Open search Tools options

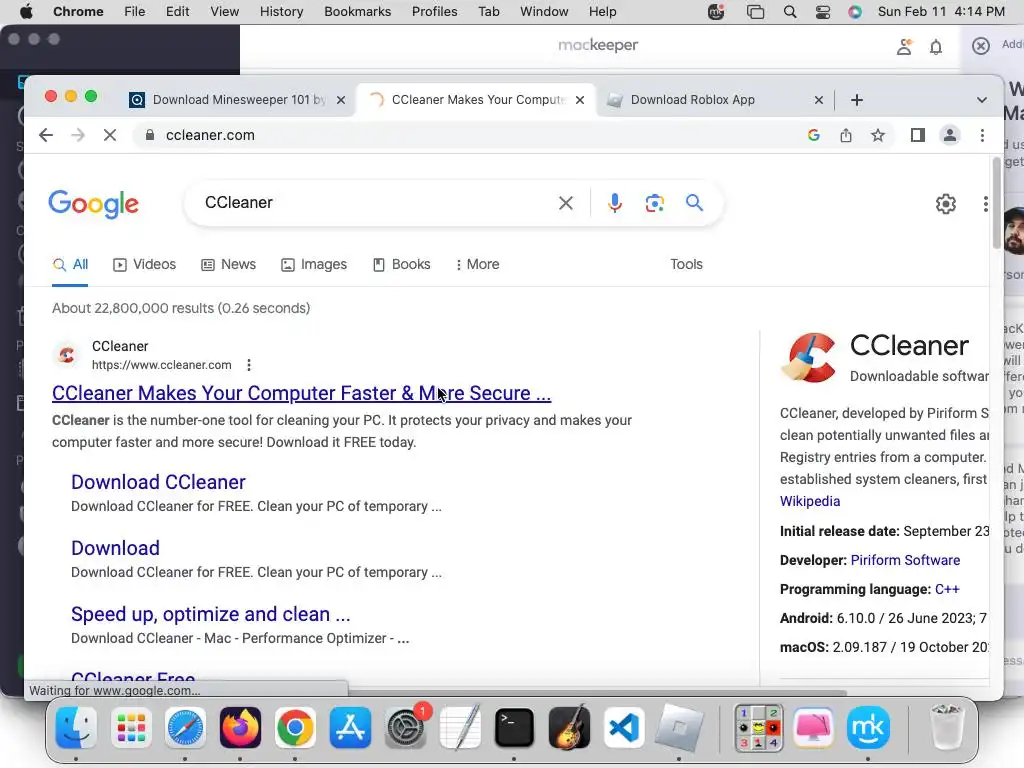tap(686, 264)
